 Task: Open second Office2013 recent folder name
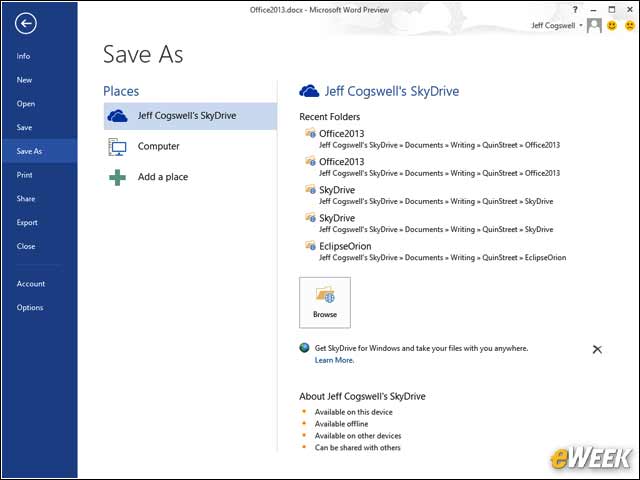click(x=341, y=162)
